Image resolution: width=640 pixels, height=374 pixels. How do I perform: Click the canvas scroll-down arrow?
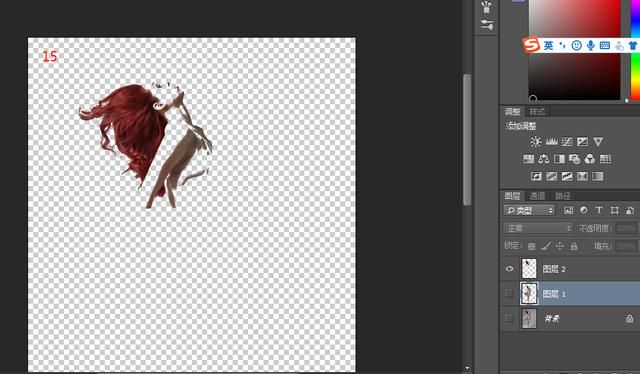coord(467,368)
